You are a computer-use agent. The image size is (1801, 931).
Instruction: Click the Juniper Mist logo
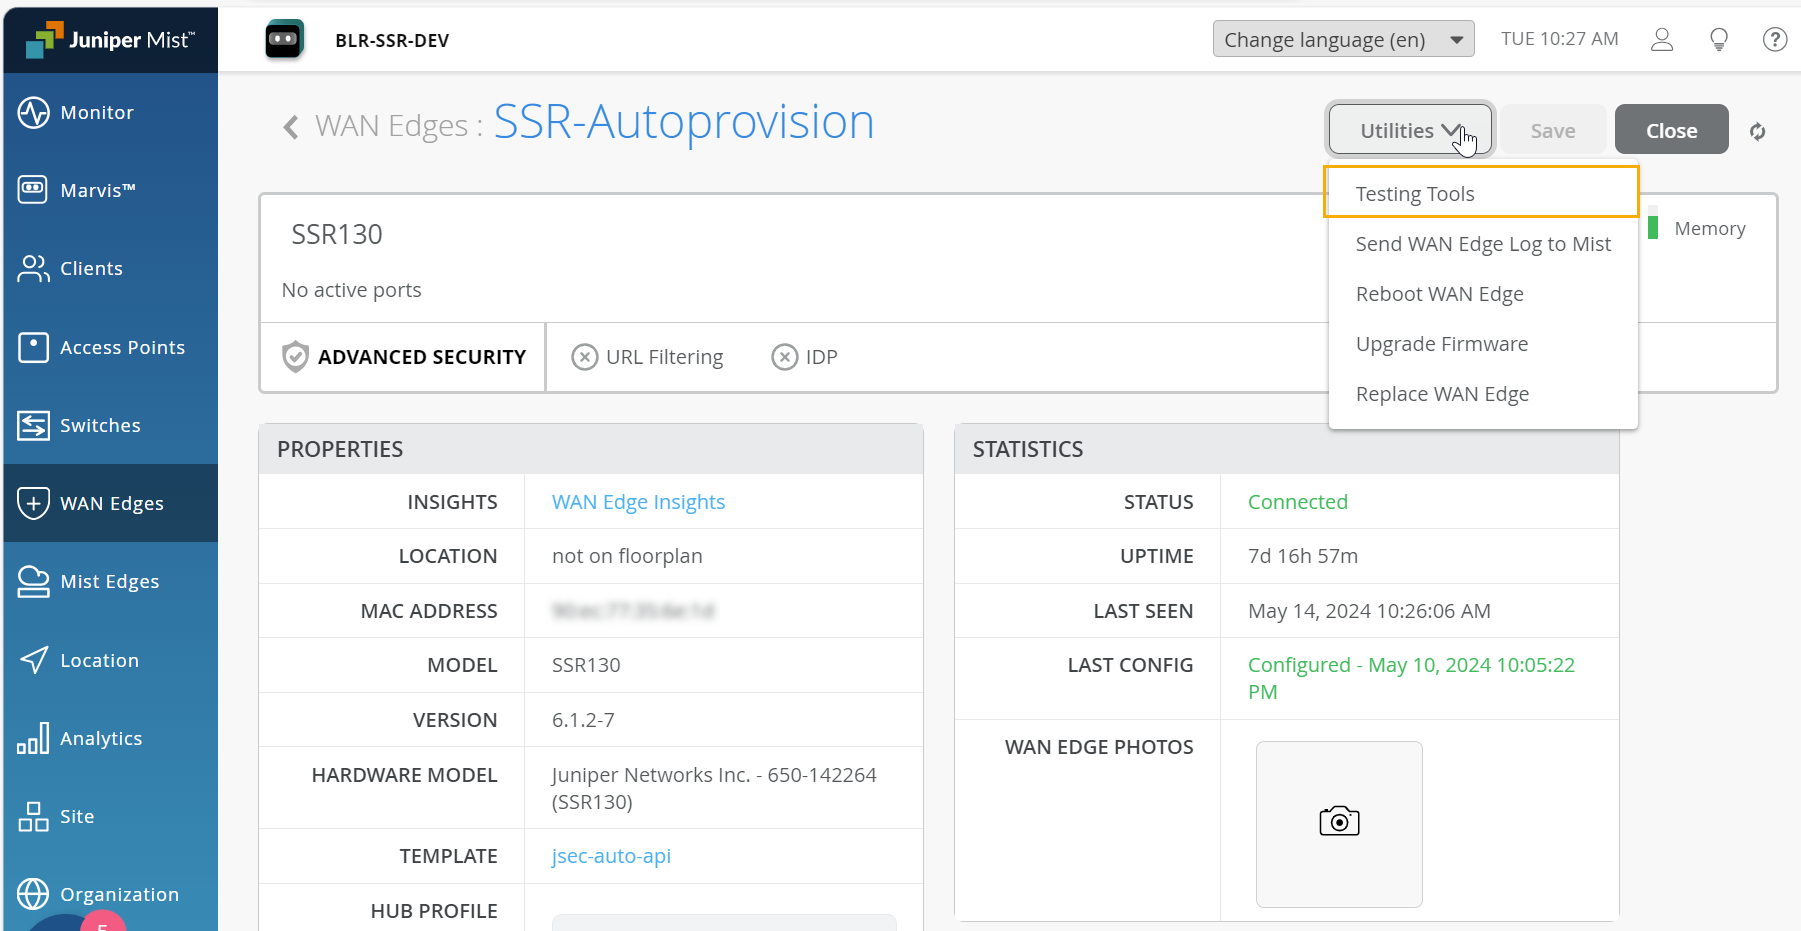(110, 40)
